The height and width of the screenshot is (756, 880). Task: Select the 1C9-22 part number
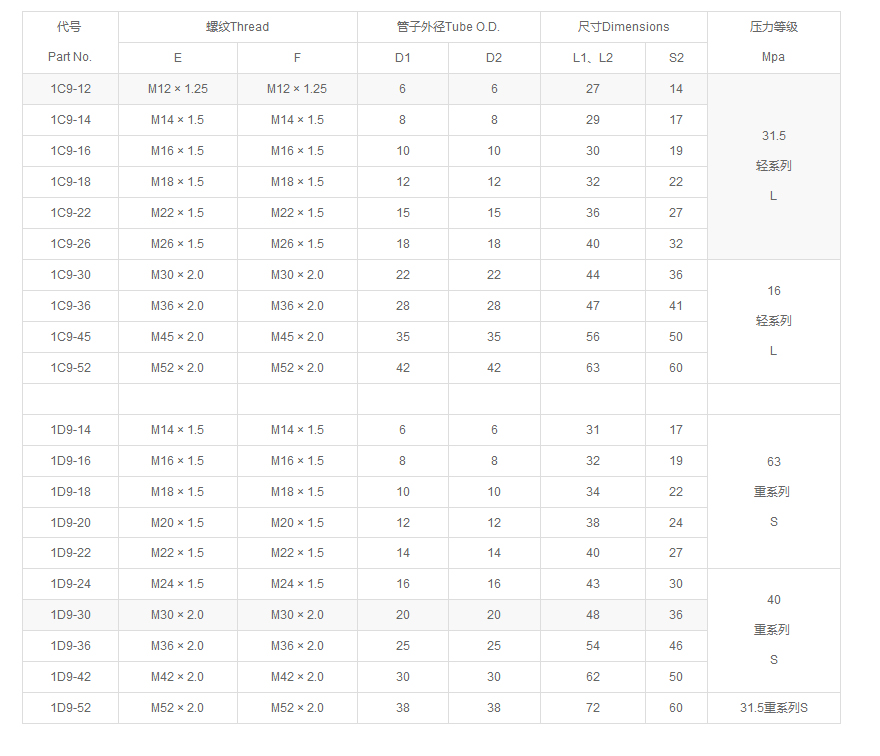point(70,213)
